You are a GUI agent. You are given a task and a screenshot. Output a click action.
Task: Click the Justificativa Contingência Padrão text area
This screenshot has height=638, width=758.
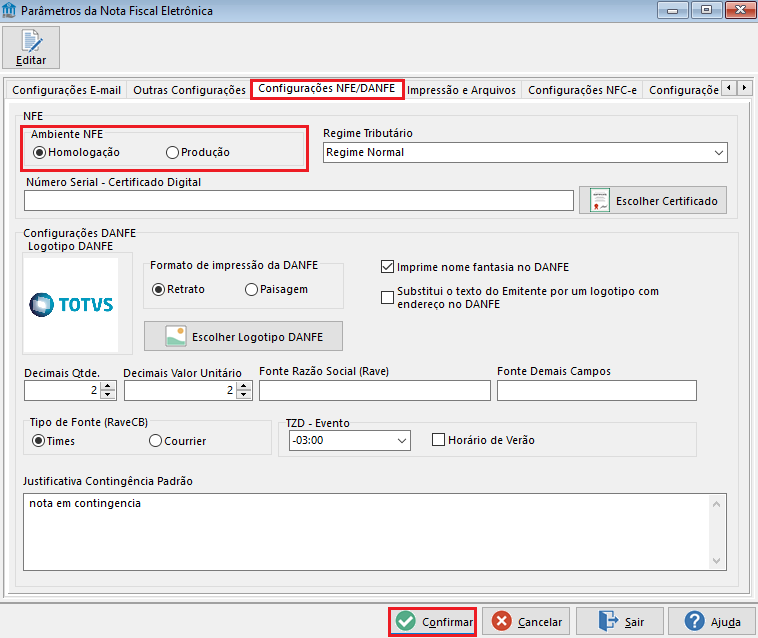(x=375, y=532)
